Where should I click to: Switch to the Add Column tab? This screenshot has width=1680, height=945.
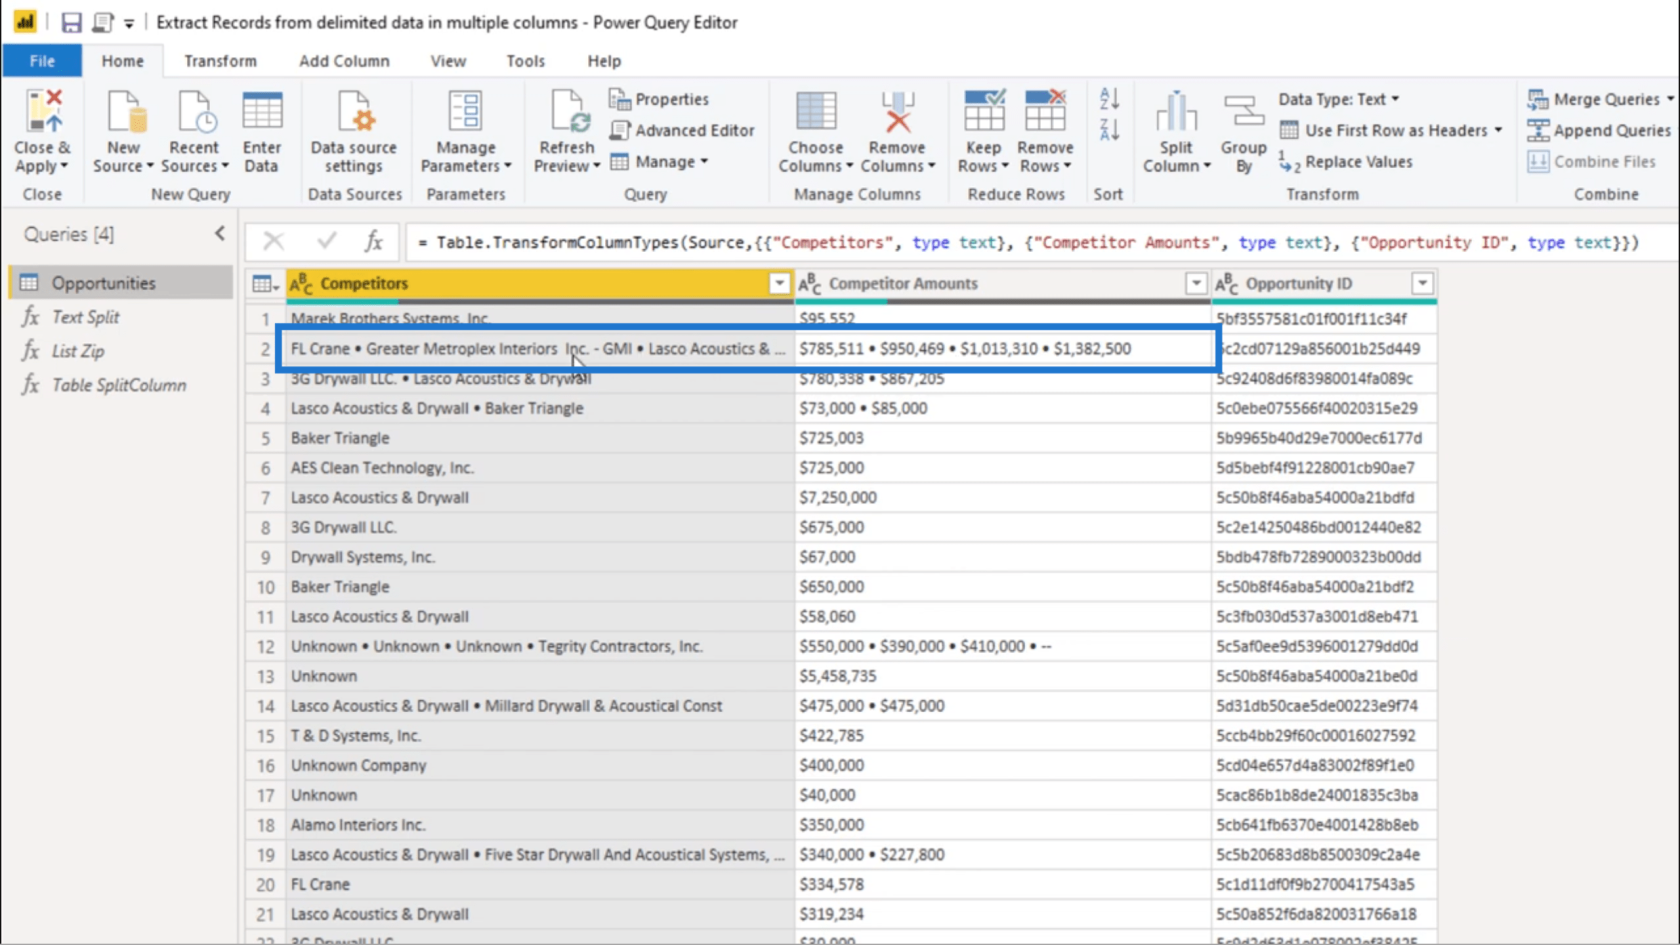click(x=344, y=61)
